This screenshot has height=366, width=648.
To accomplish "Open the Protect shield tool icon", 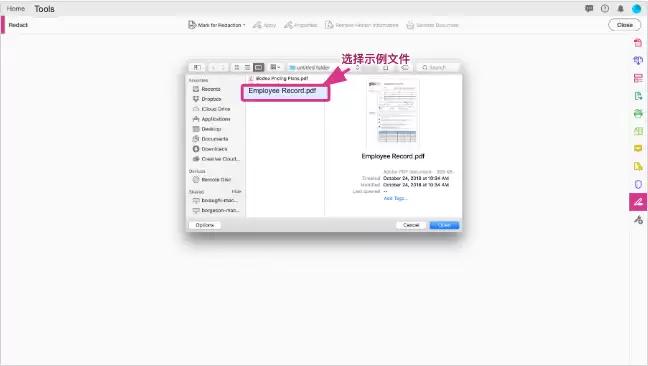I will click(638, 184).
